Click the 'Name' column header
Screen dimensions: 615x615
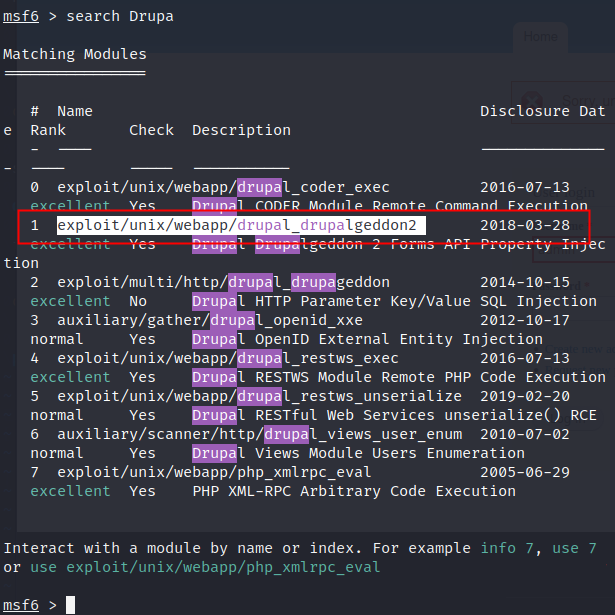[75, 111]
